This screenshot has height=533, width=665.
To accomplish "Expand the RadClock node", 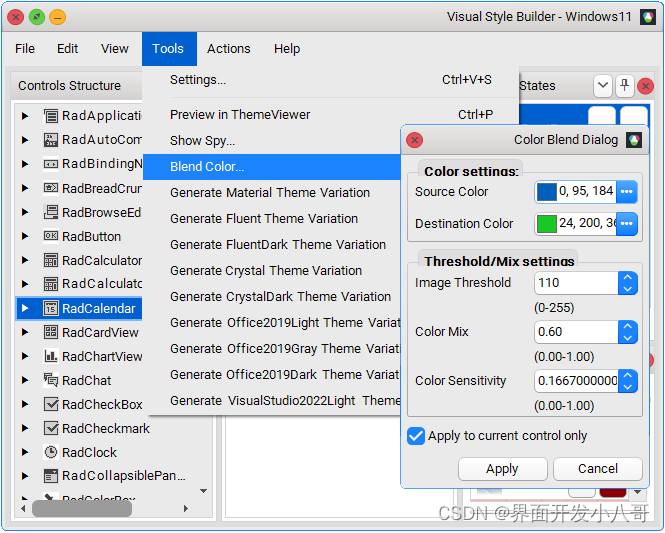I will [25, 452].
